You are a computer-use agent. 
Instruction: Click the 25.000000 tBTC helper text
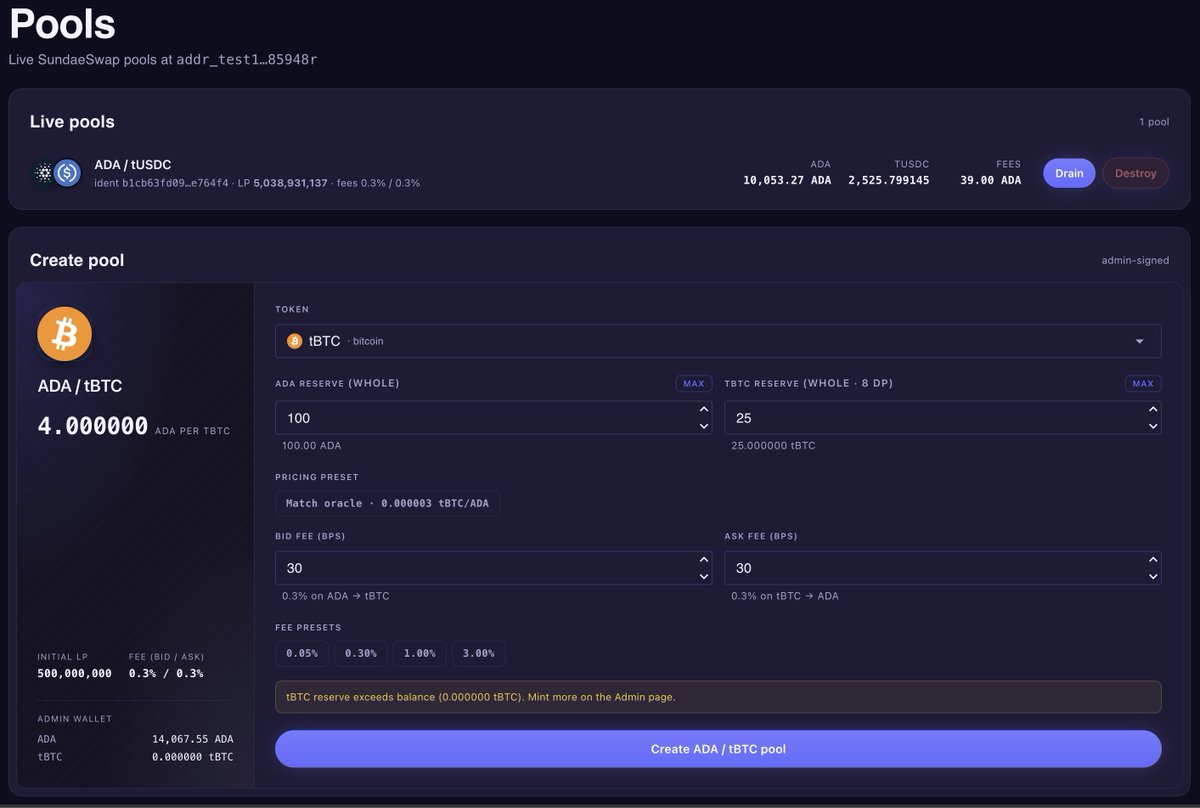[773, 446]
